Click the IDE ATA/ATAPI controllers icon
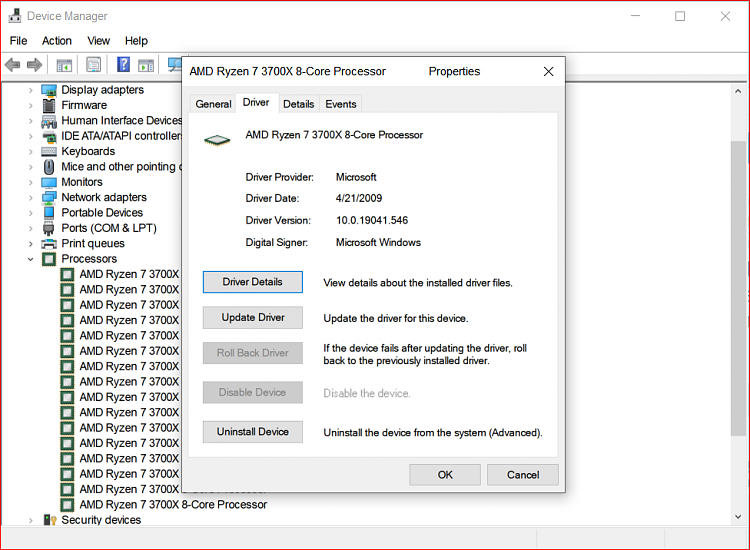Viewport: 750px width, 550px height. pos(49,136)
